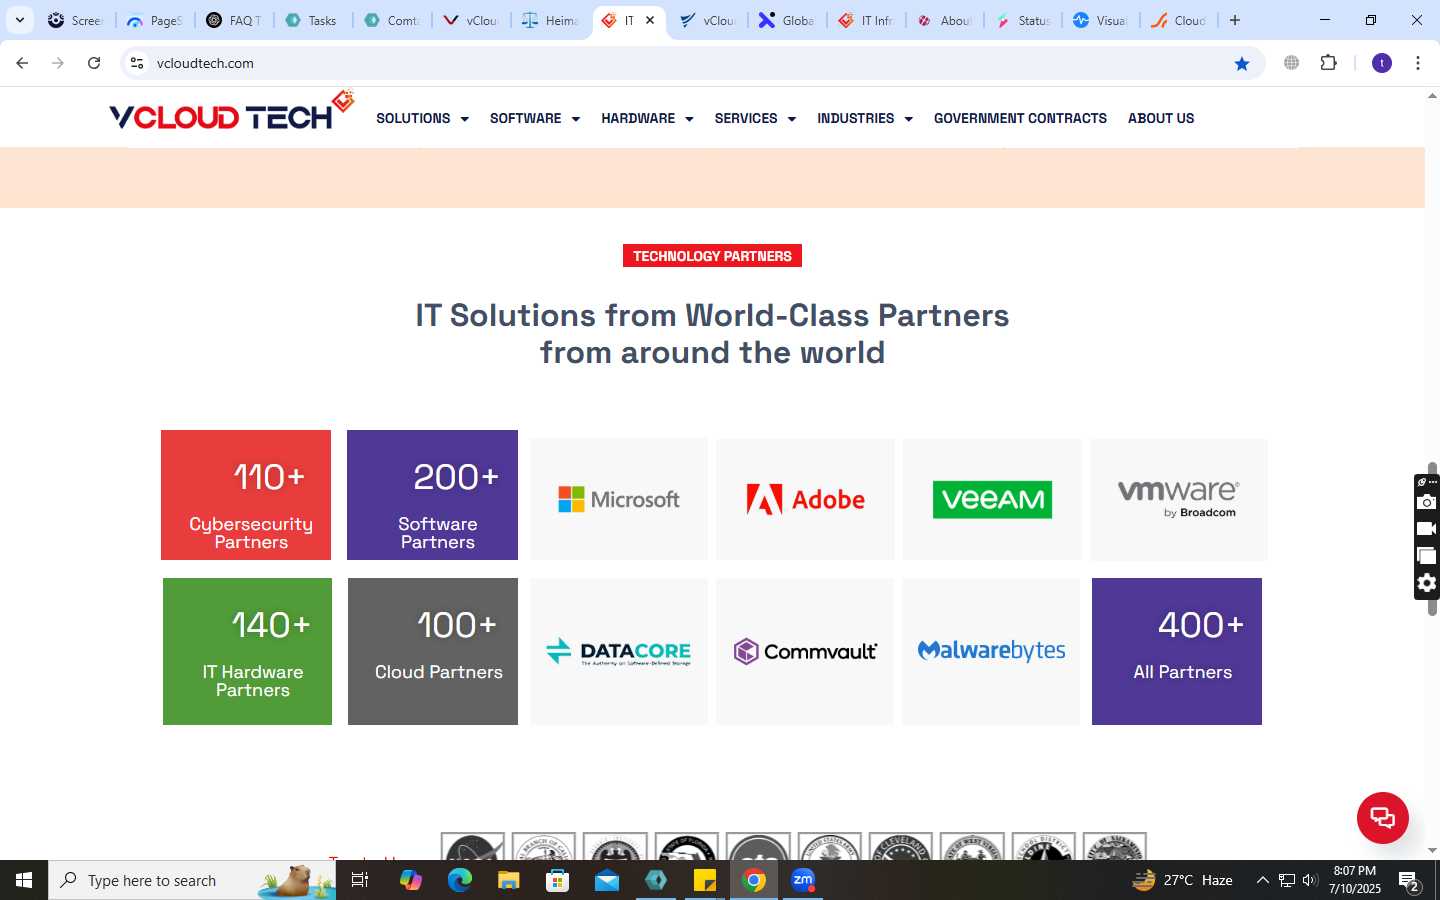View site information icon in address bar

137,63
